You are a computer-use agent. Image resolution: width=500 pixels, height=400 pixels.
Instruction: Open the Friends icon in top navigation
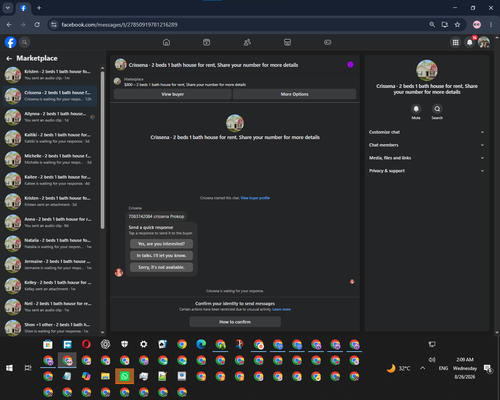click(x=247, y=42)
